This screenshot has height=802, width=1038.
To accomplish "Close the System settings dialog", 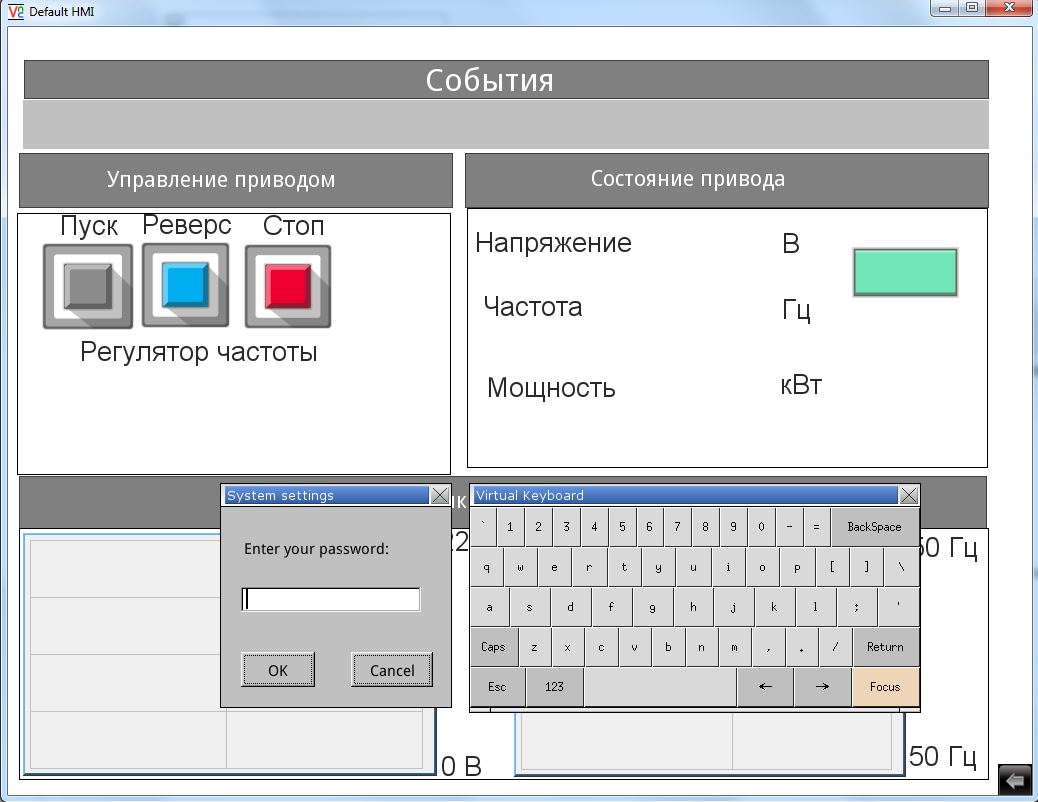I will (x=439, y=496).
